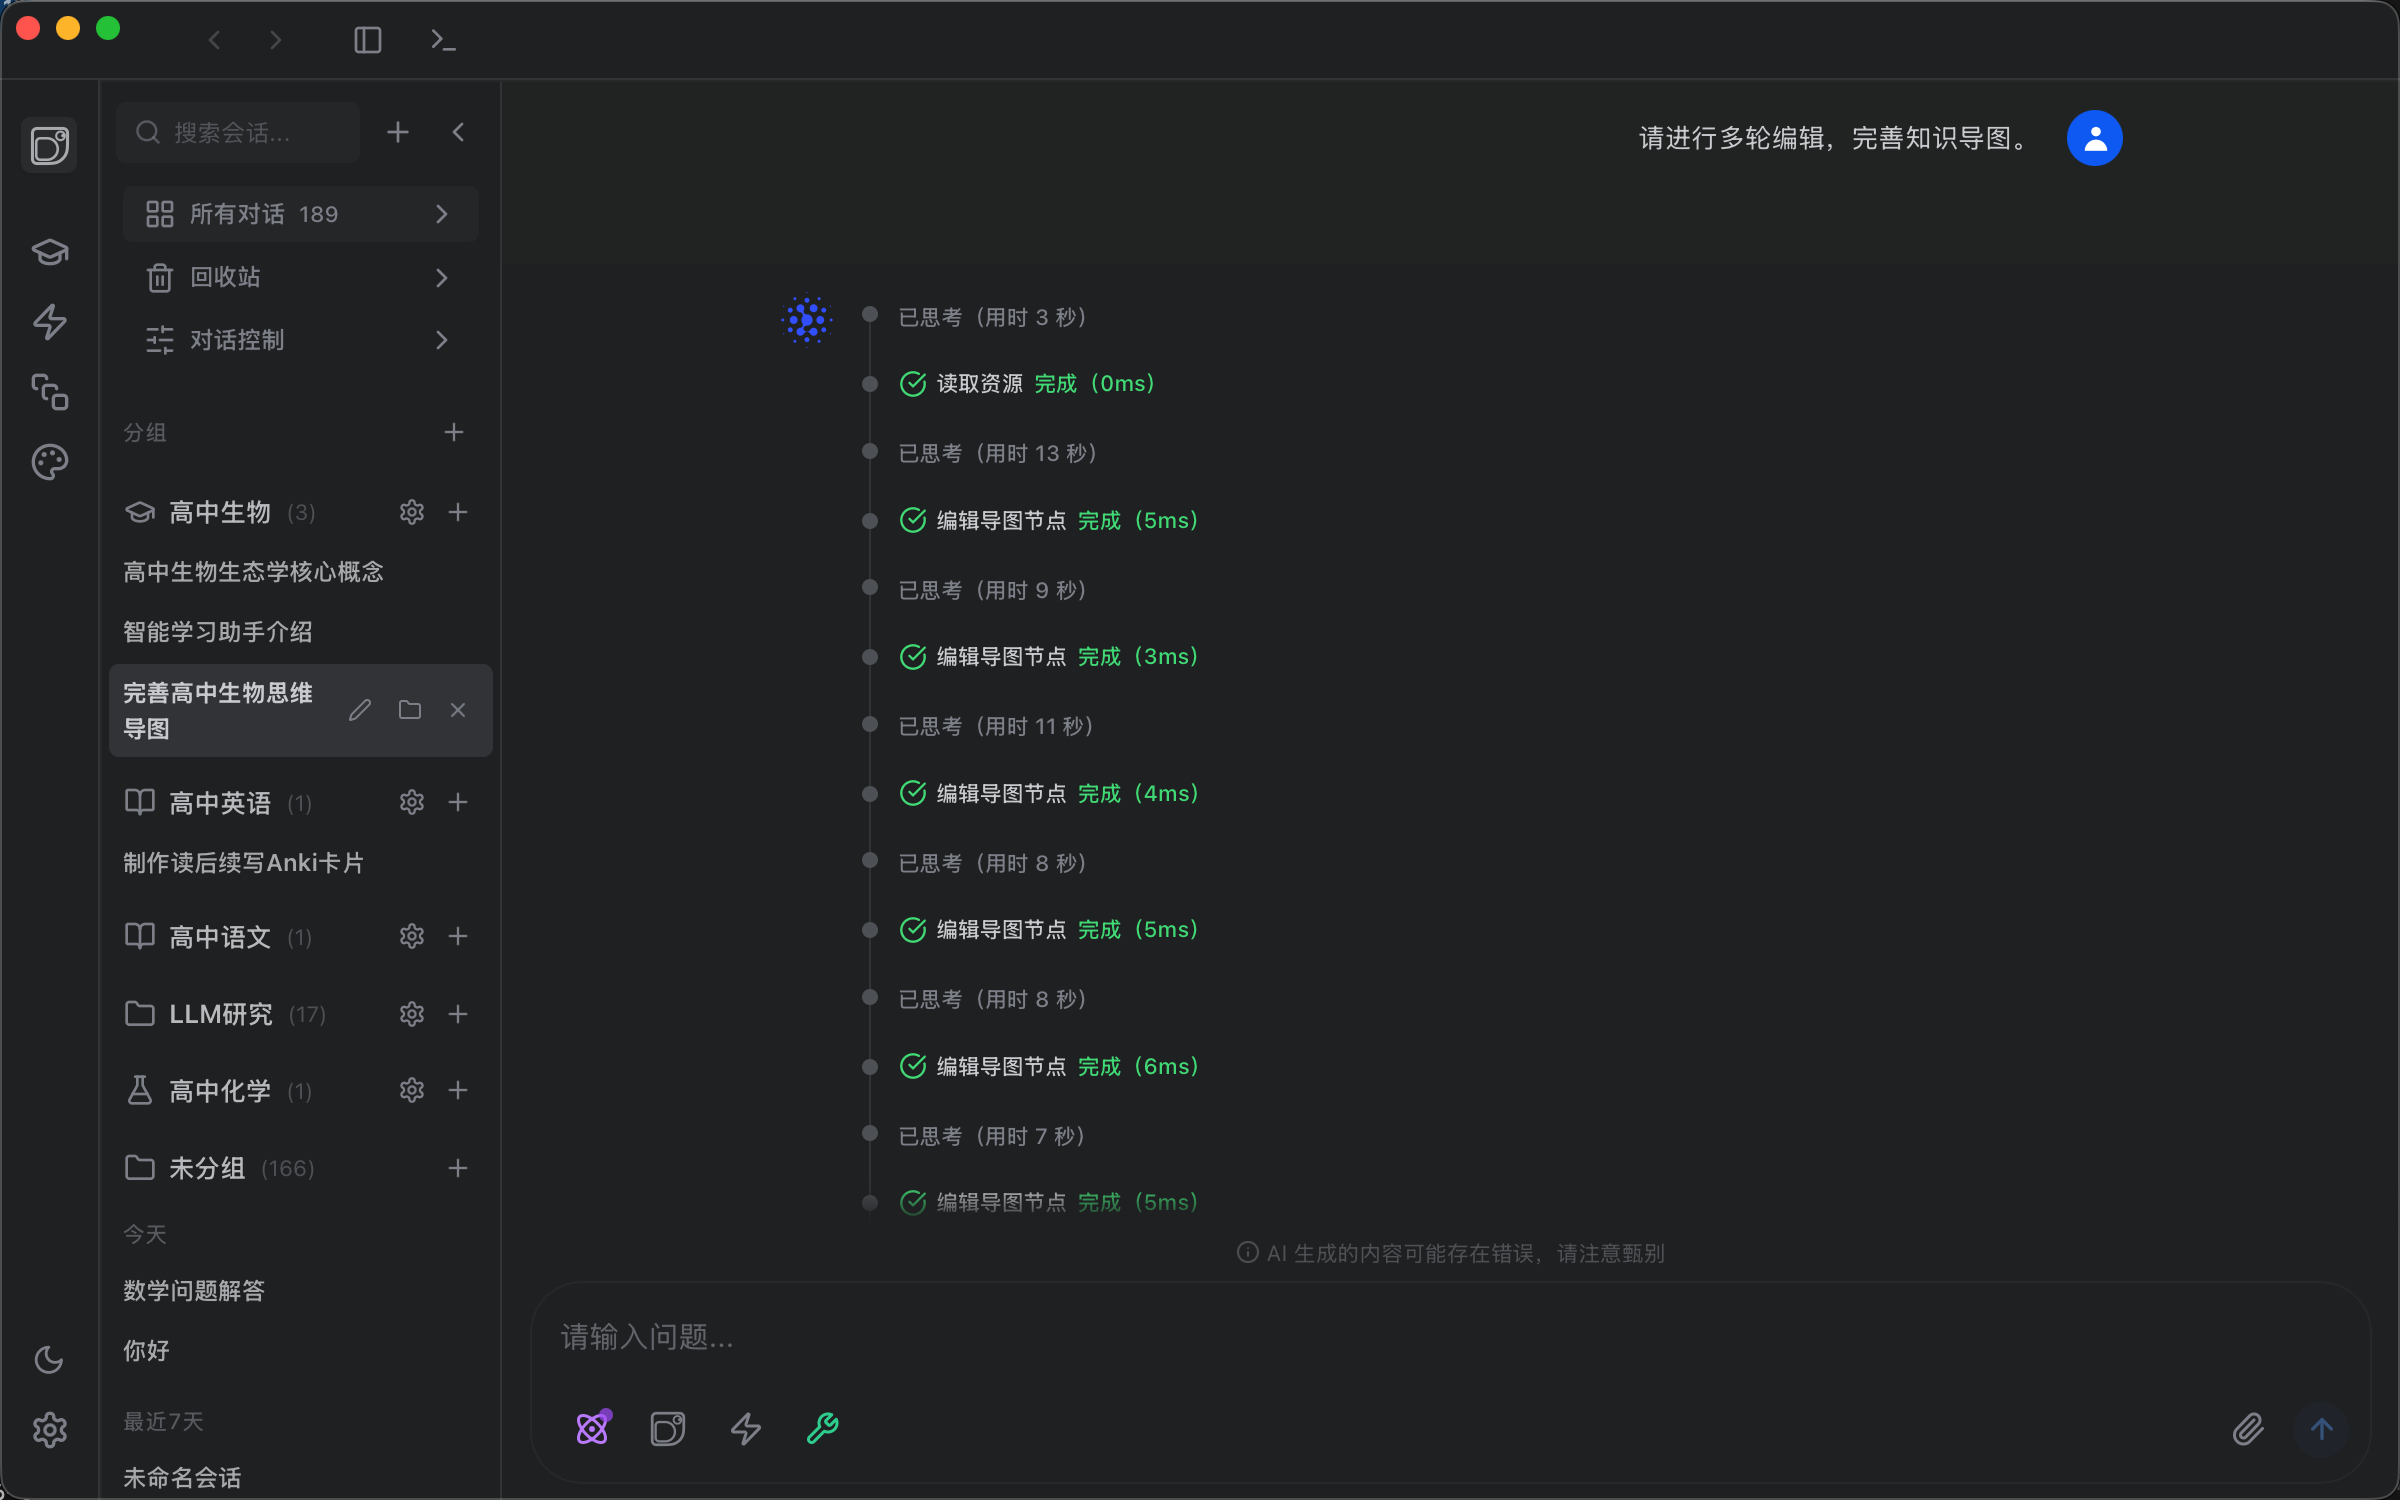The width and height of the screenshot is (2400, 1500).
Task: Expand the LLM研究 group
Action: tap(225, 1014)
